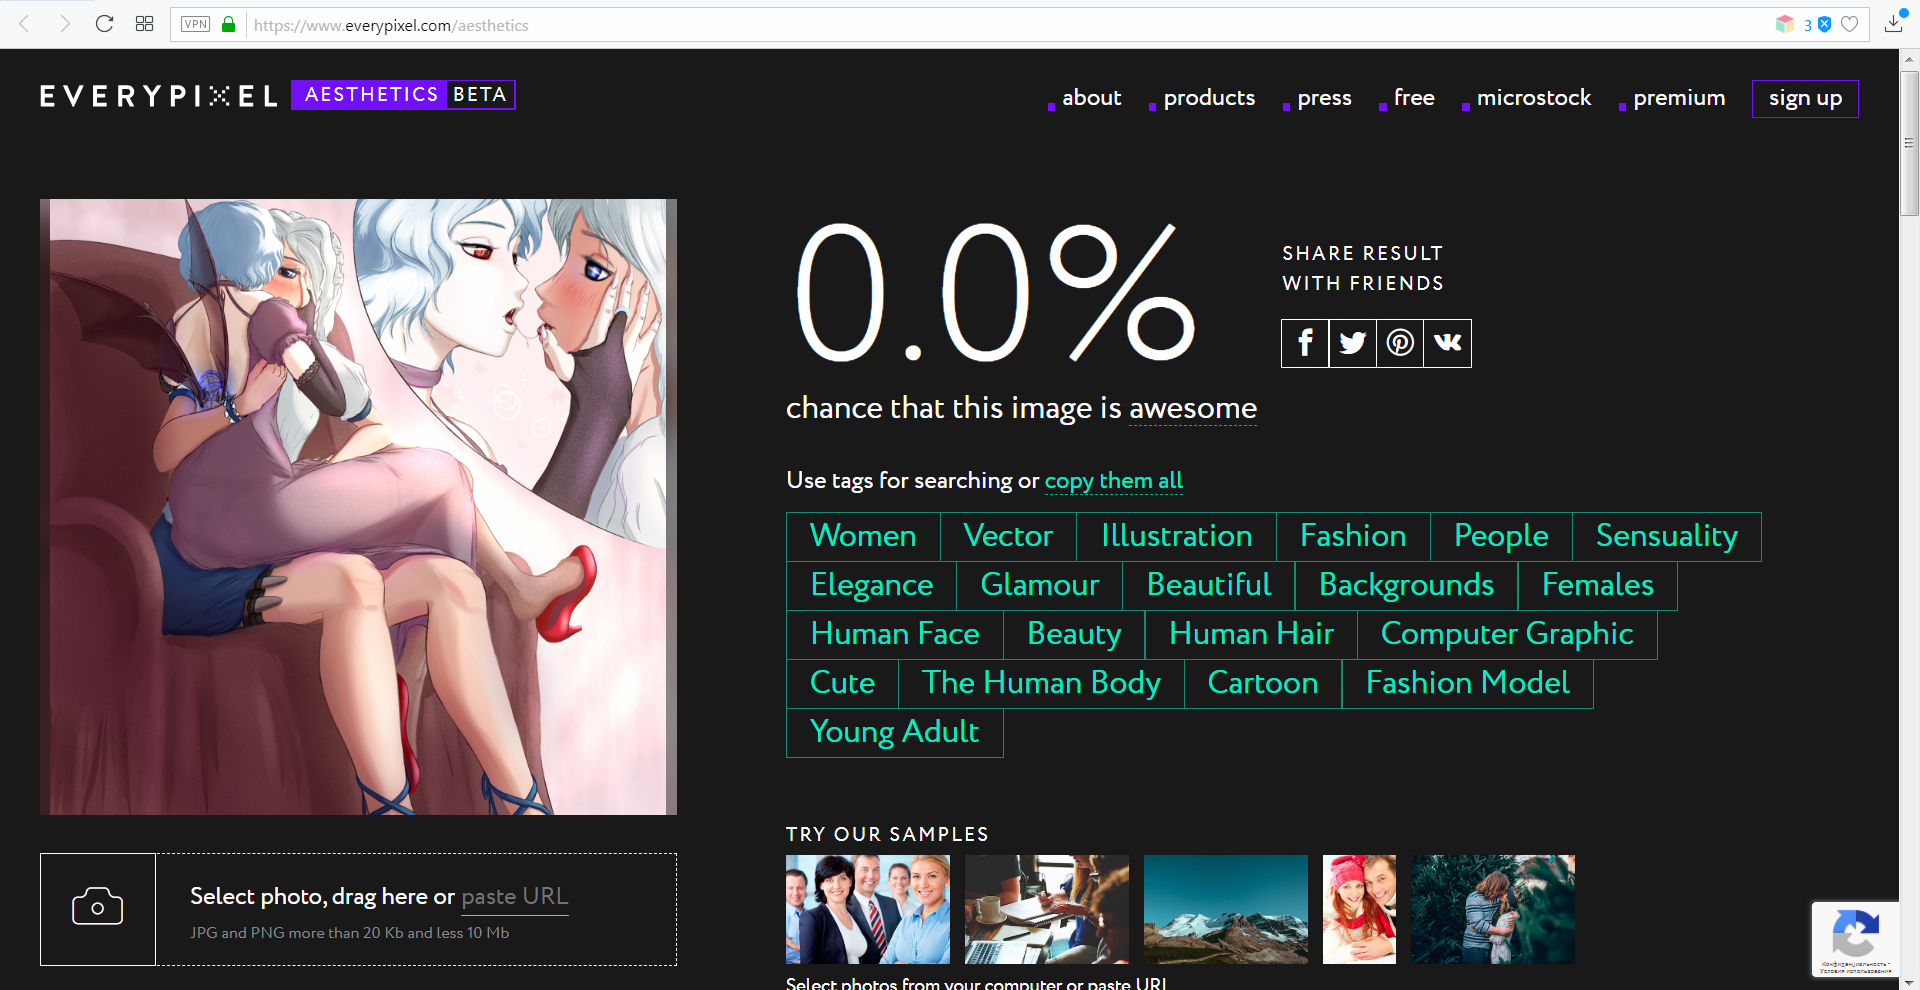
Task: Choose the couple in red hats sample
Action: [x=1359, y=909]
